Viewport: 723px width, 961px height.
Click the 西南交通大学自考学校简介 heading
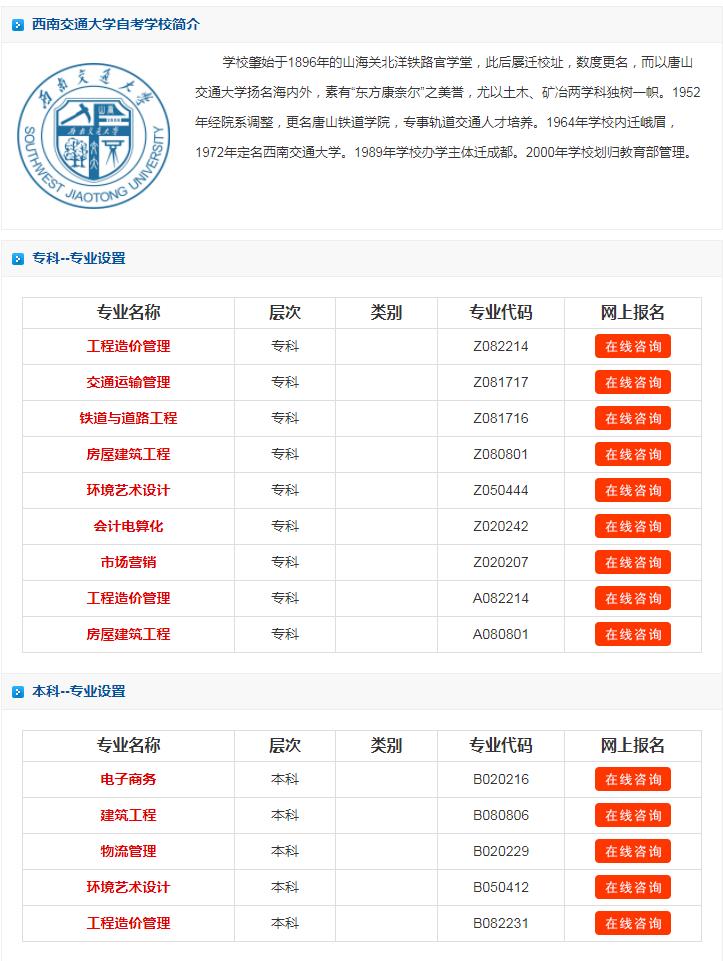[x=116, y=25]
